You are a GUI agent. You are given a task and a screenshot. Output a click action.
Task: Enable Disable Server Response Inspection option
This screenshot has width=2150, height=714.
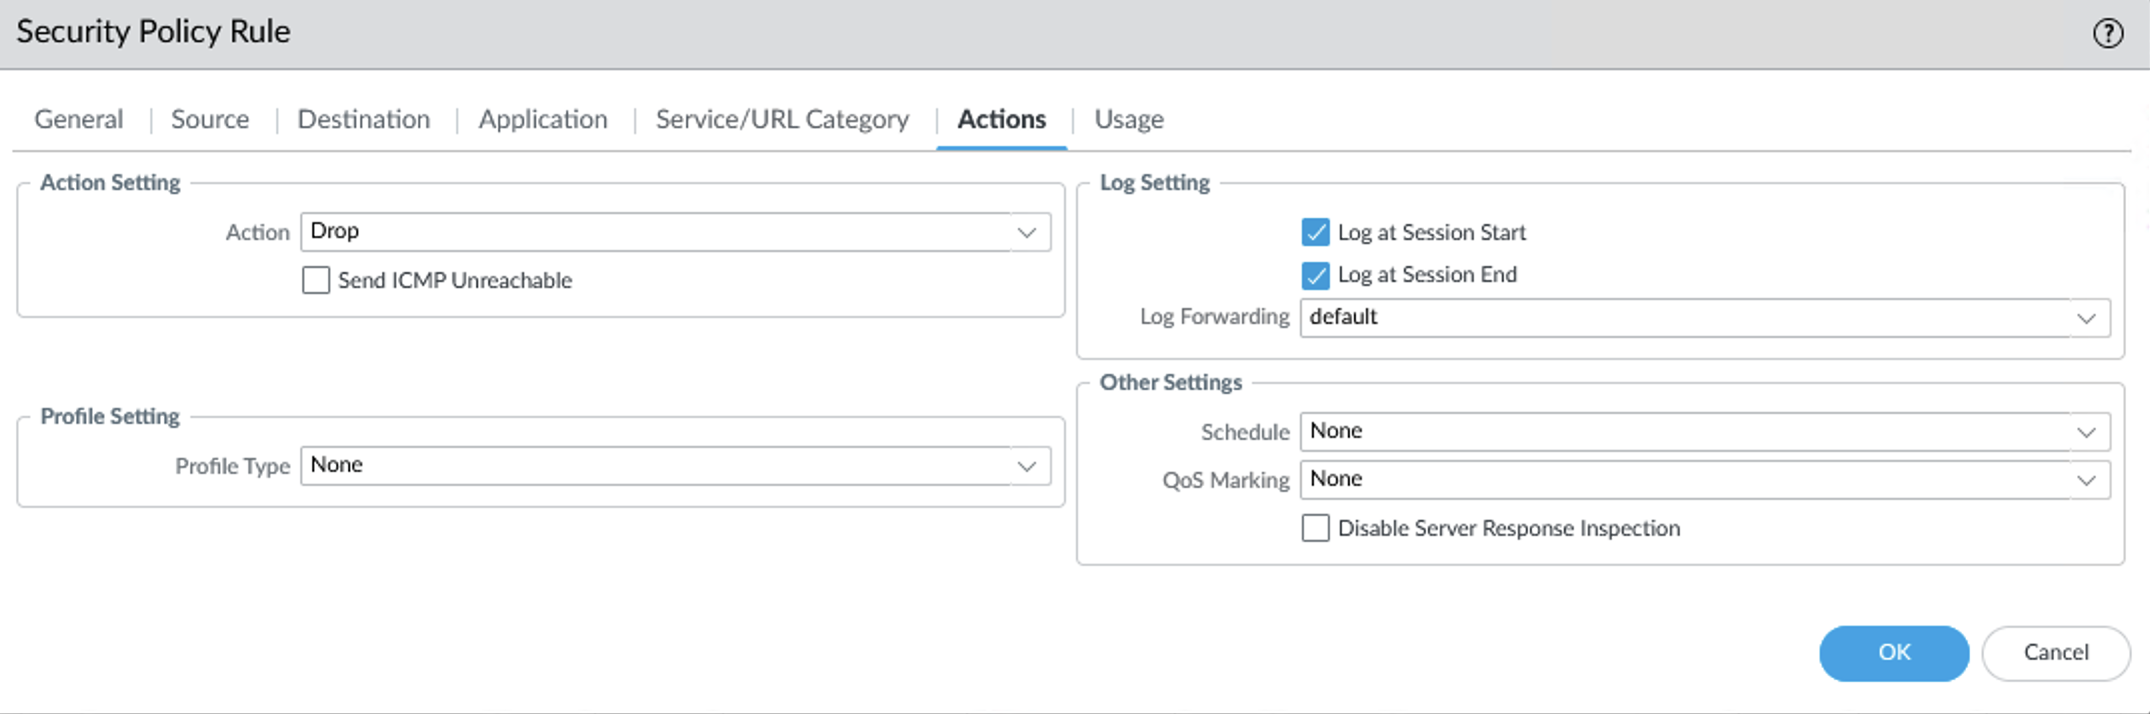pos(1315,528)
